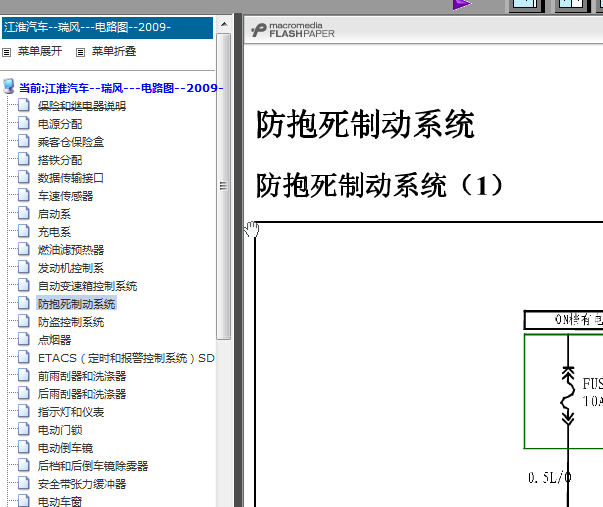The image size is (603, 507).
Task: Click the 菜单展开 expand-menu link
Action: tap(40, 51)
